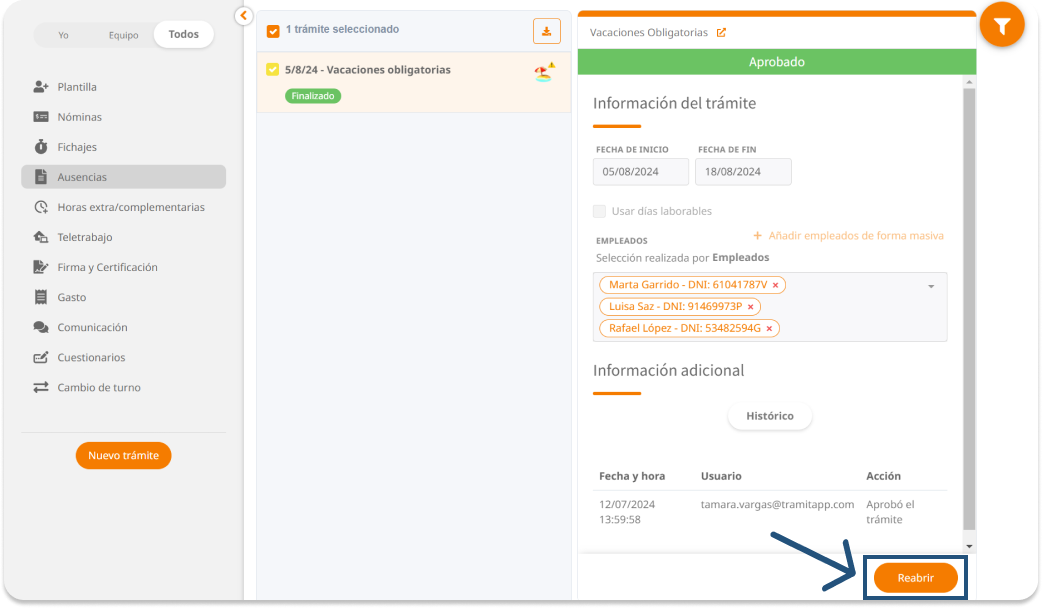Expand the employees selection dropdown arrow

click(x=931, y=287)
